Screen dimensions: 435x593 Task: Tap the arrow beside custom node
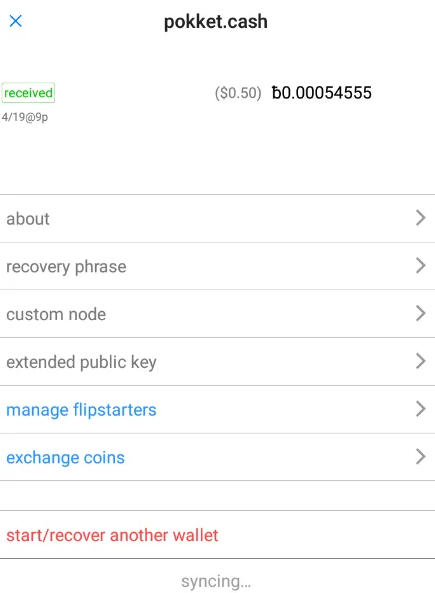click(421, 313)
